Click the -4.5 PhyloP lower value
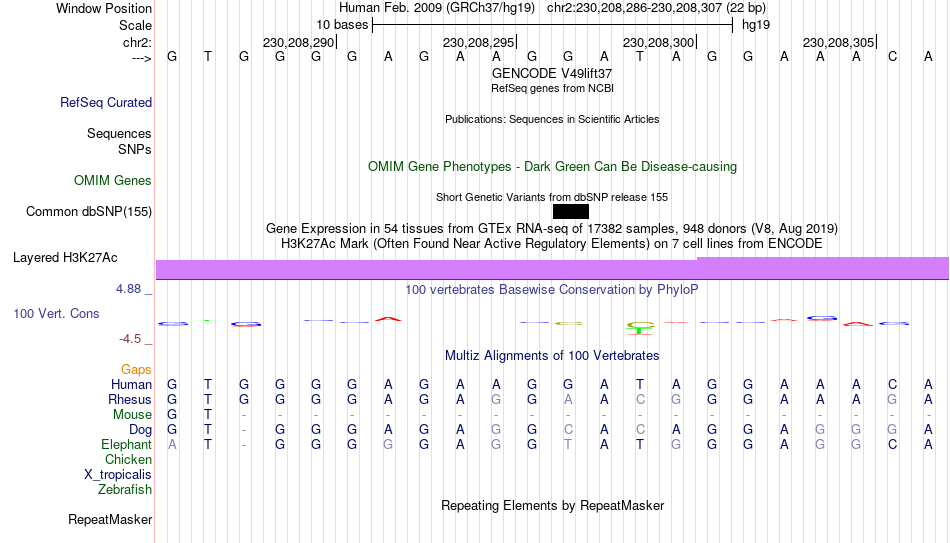The height and width of the screenshot is (543, 950). pos(130,339)
